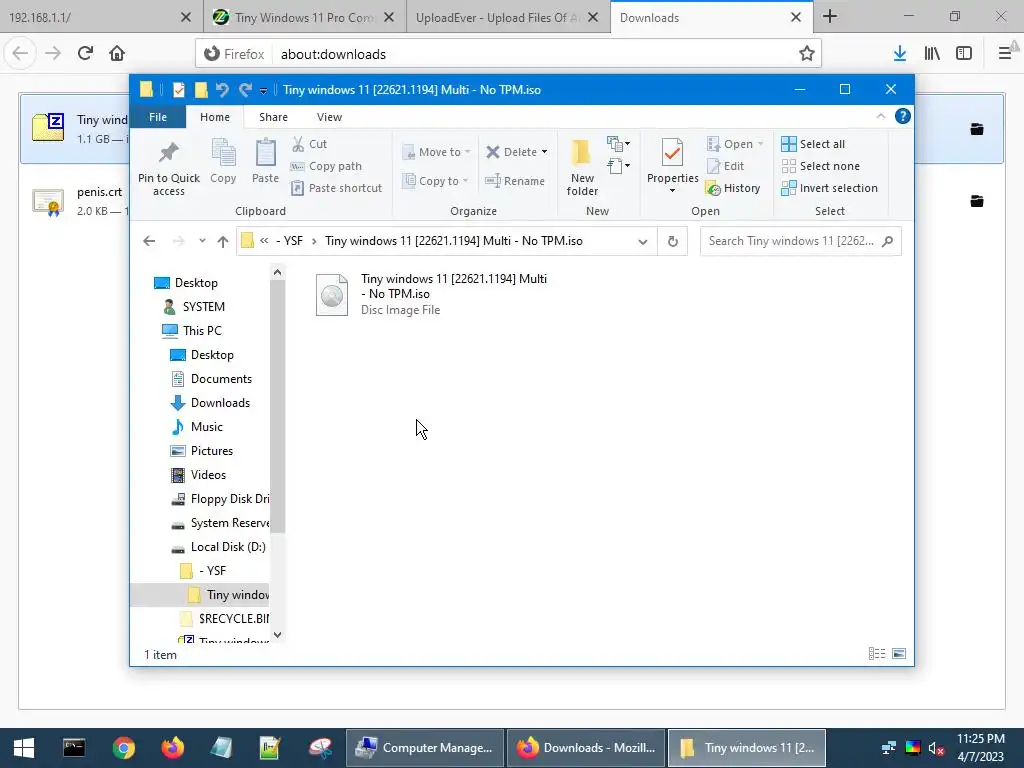Click the Explorer Back arrow
This screenshot has height=768, width=1024.
click(x=149, y=241)
